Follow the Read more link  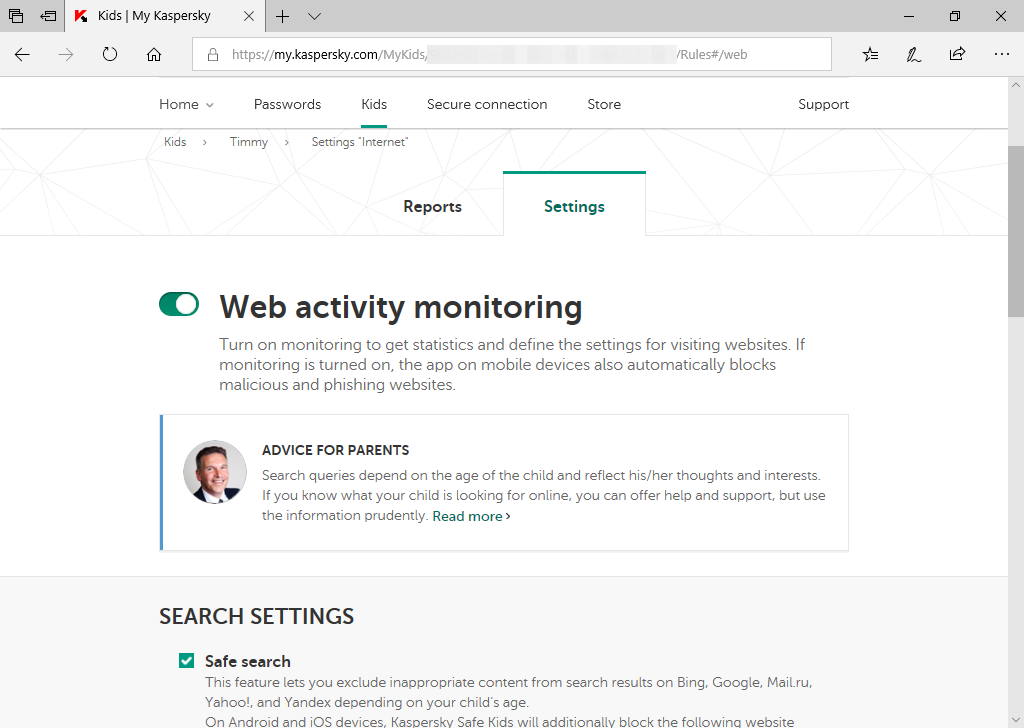point(471,516)
